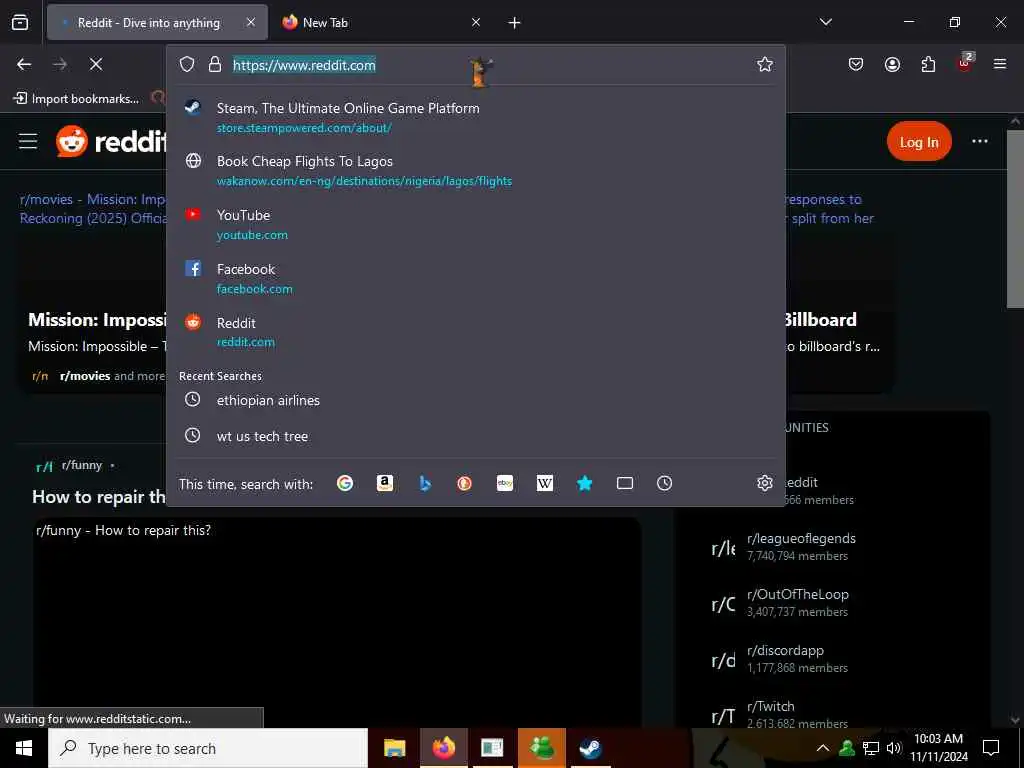Viewport: 1024px width, 768px height.
Task: Open site info padlock icon
Action: point(214,64)
